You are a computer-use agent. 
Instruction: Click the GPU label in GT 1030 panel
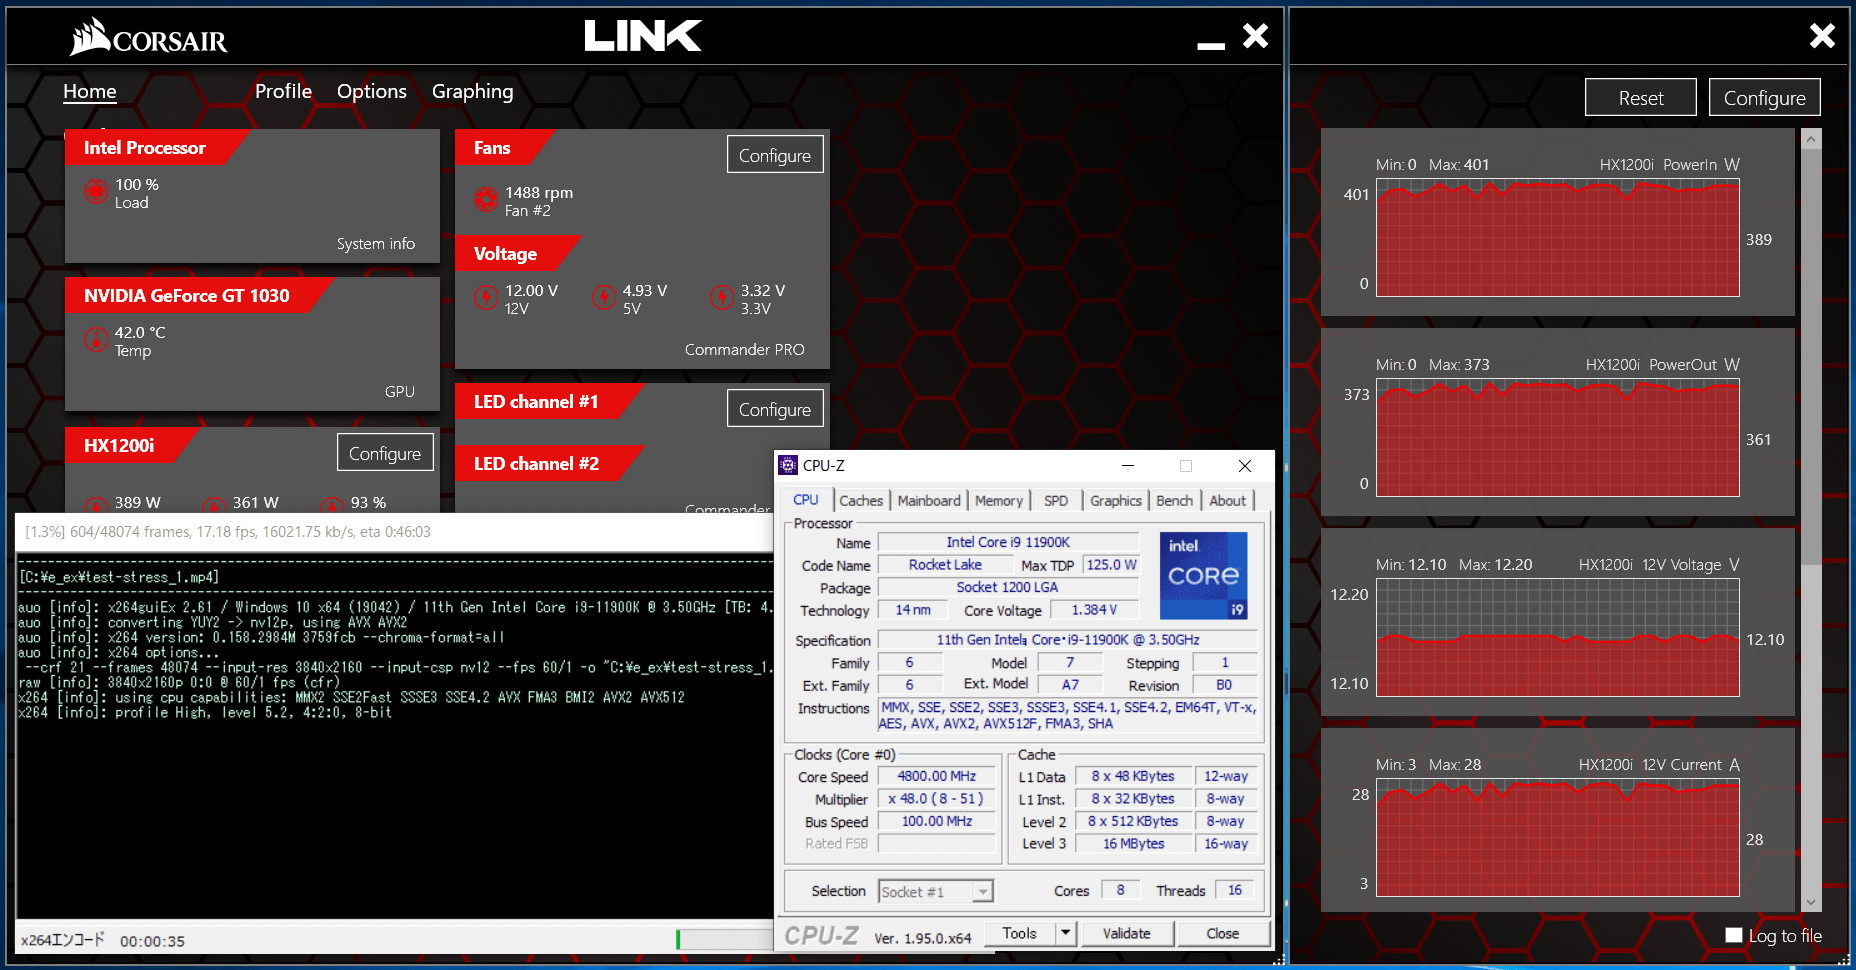[400, 391]
